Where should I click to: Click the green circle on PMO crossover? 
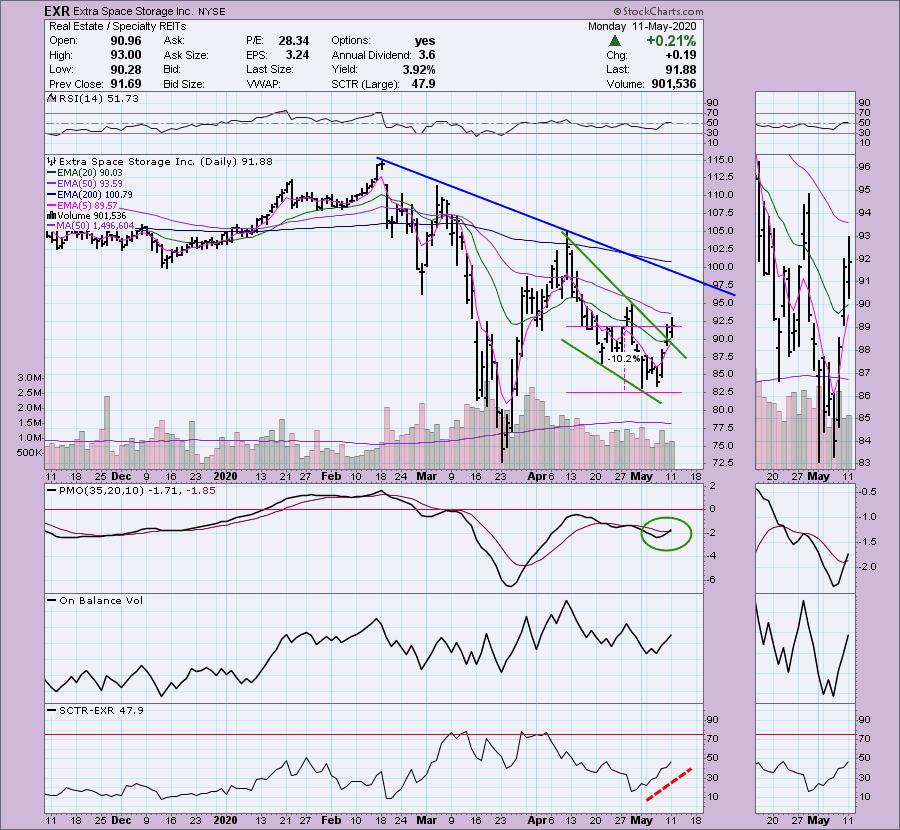pyautogui.click(x=666, y=533)
